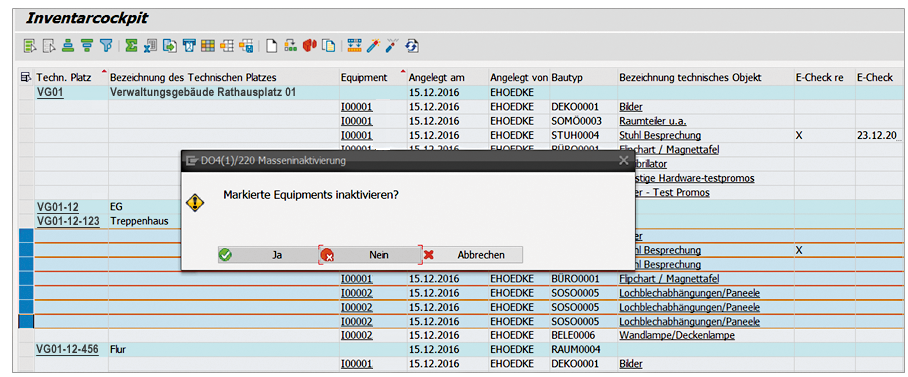Click Bezeichnung technisches Objekt column header
This screenshot has height=377, width=908.
point(705,78)
